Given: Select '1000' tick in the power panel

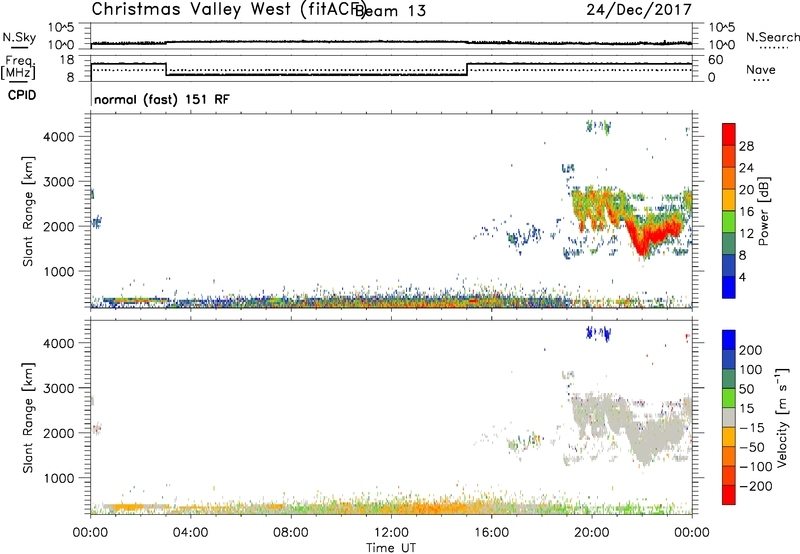Looking at the screenshot, I should [x=58, y=271].
